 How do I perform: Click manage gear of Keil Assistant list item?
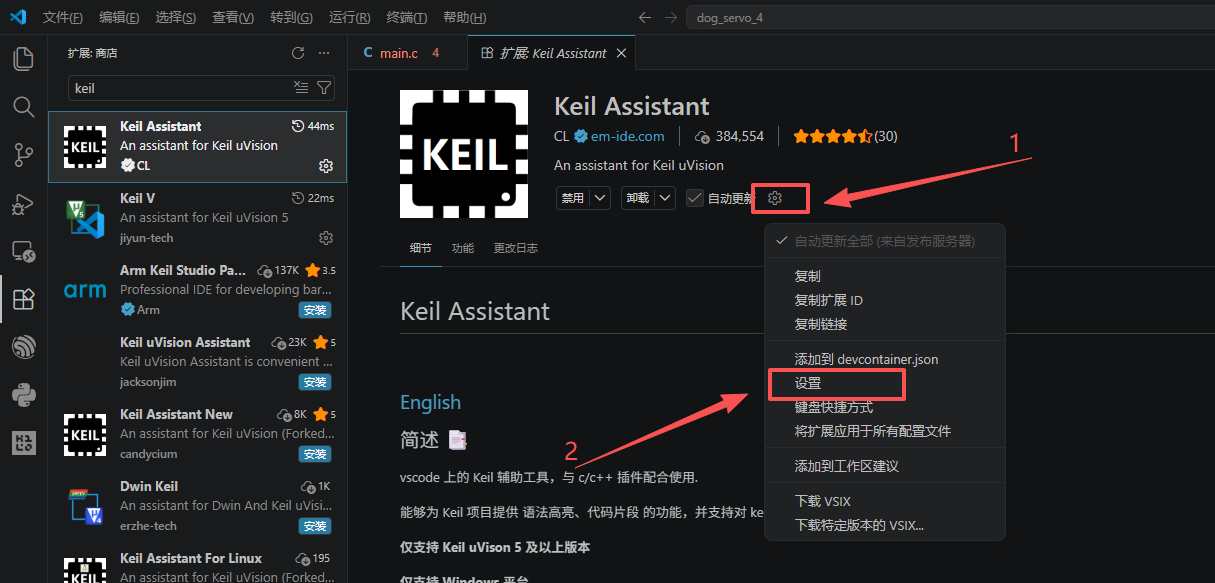325,165
